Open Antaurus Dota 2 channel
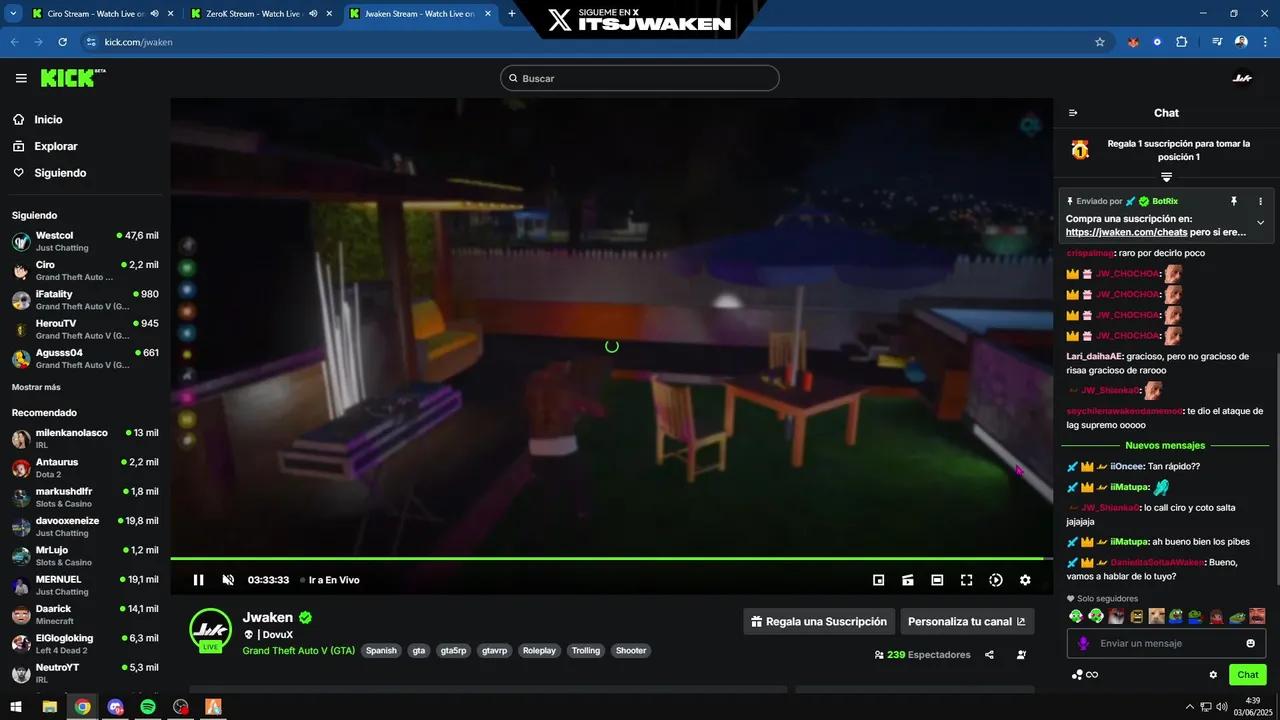Viewport: 1280px width, 720px height. (x=85, y=468)
